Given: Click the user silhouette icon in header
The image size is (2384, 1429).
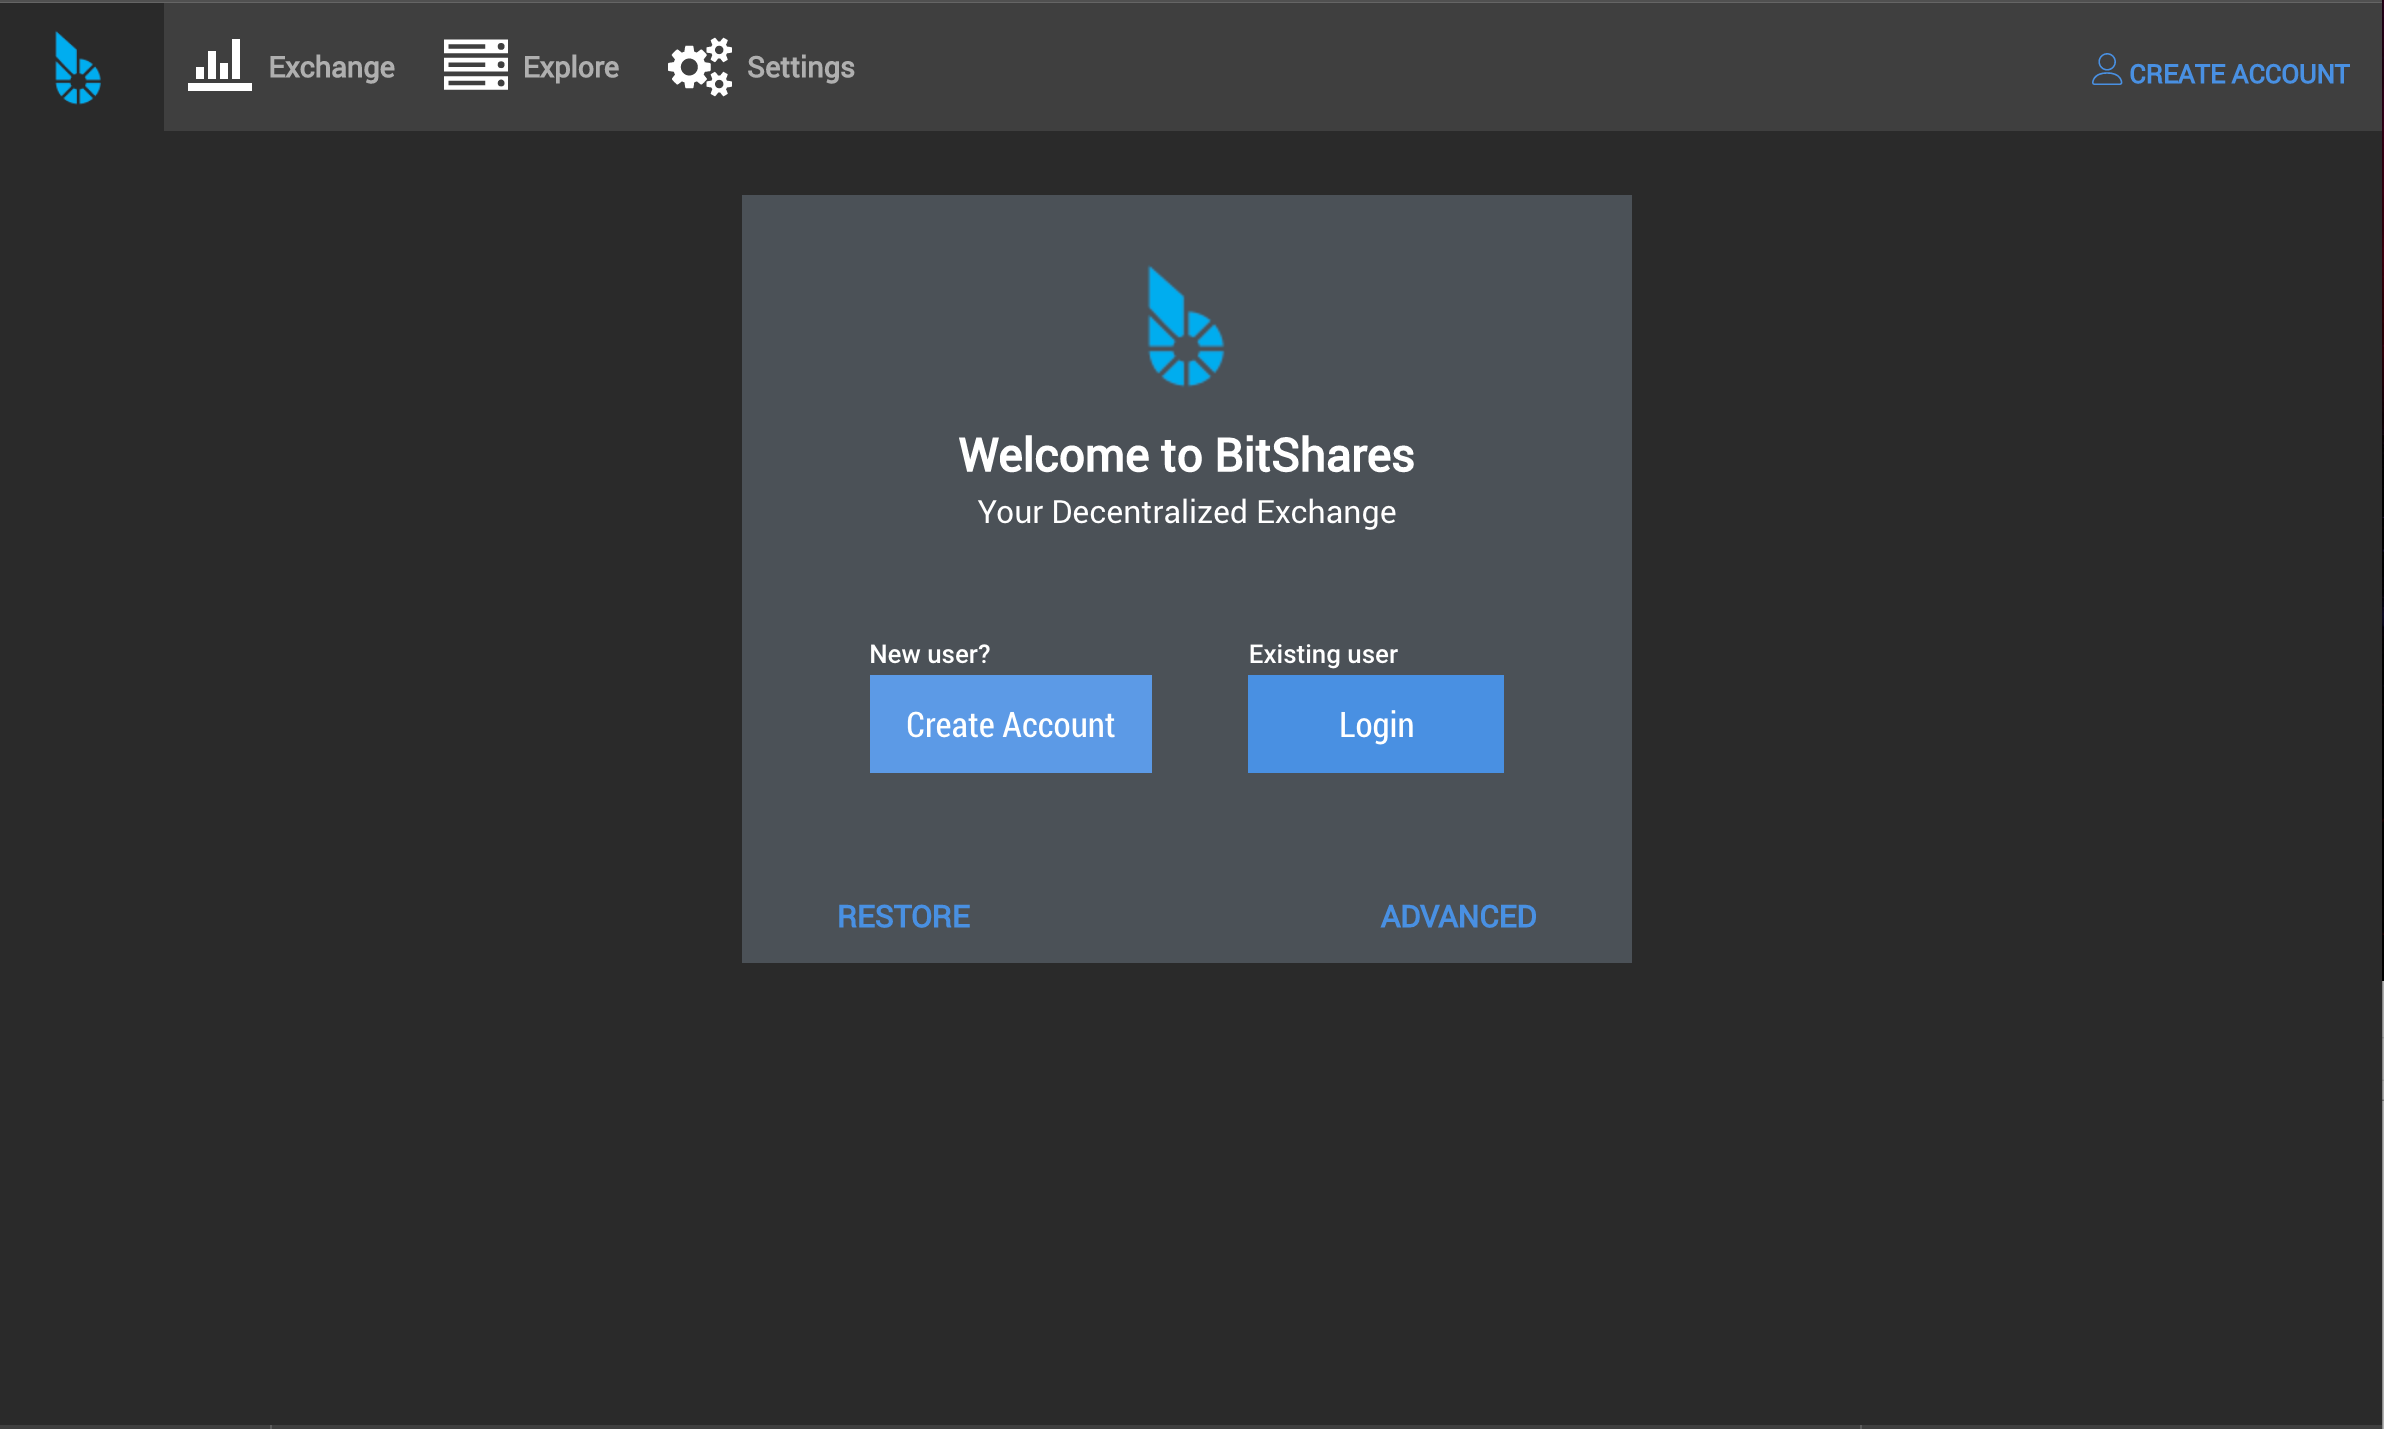Looking at the screenshot, I should [2106, 69].
